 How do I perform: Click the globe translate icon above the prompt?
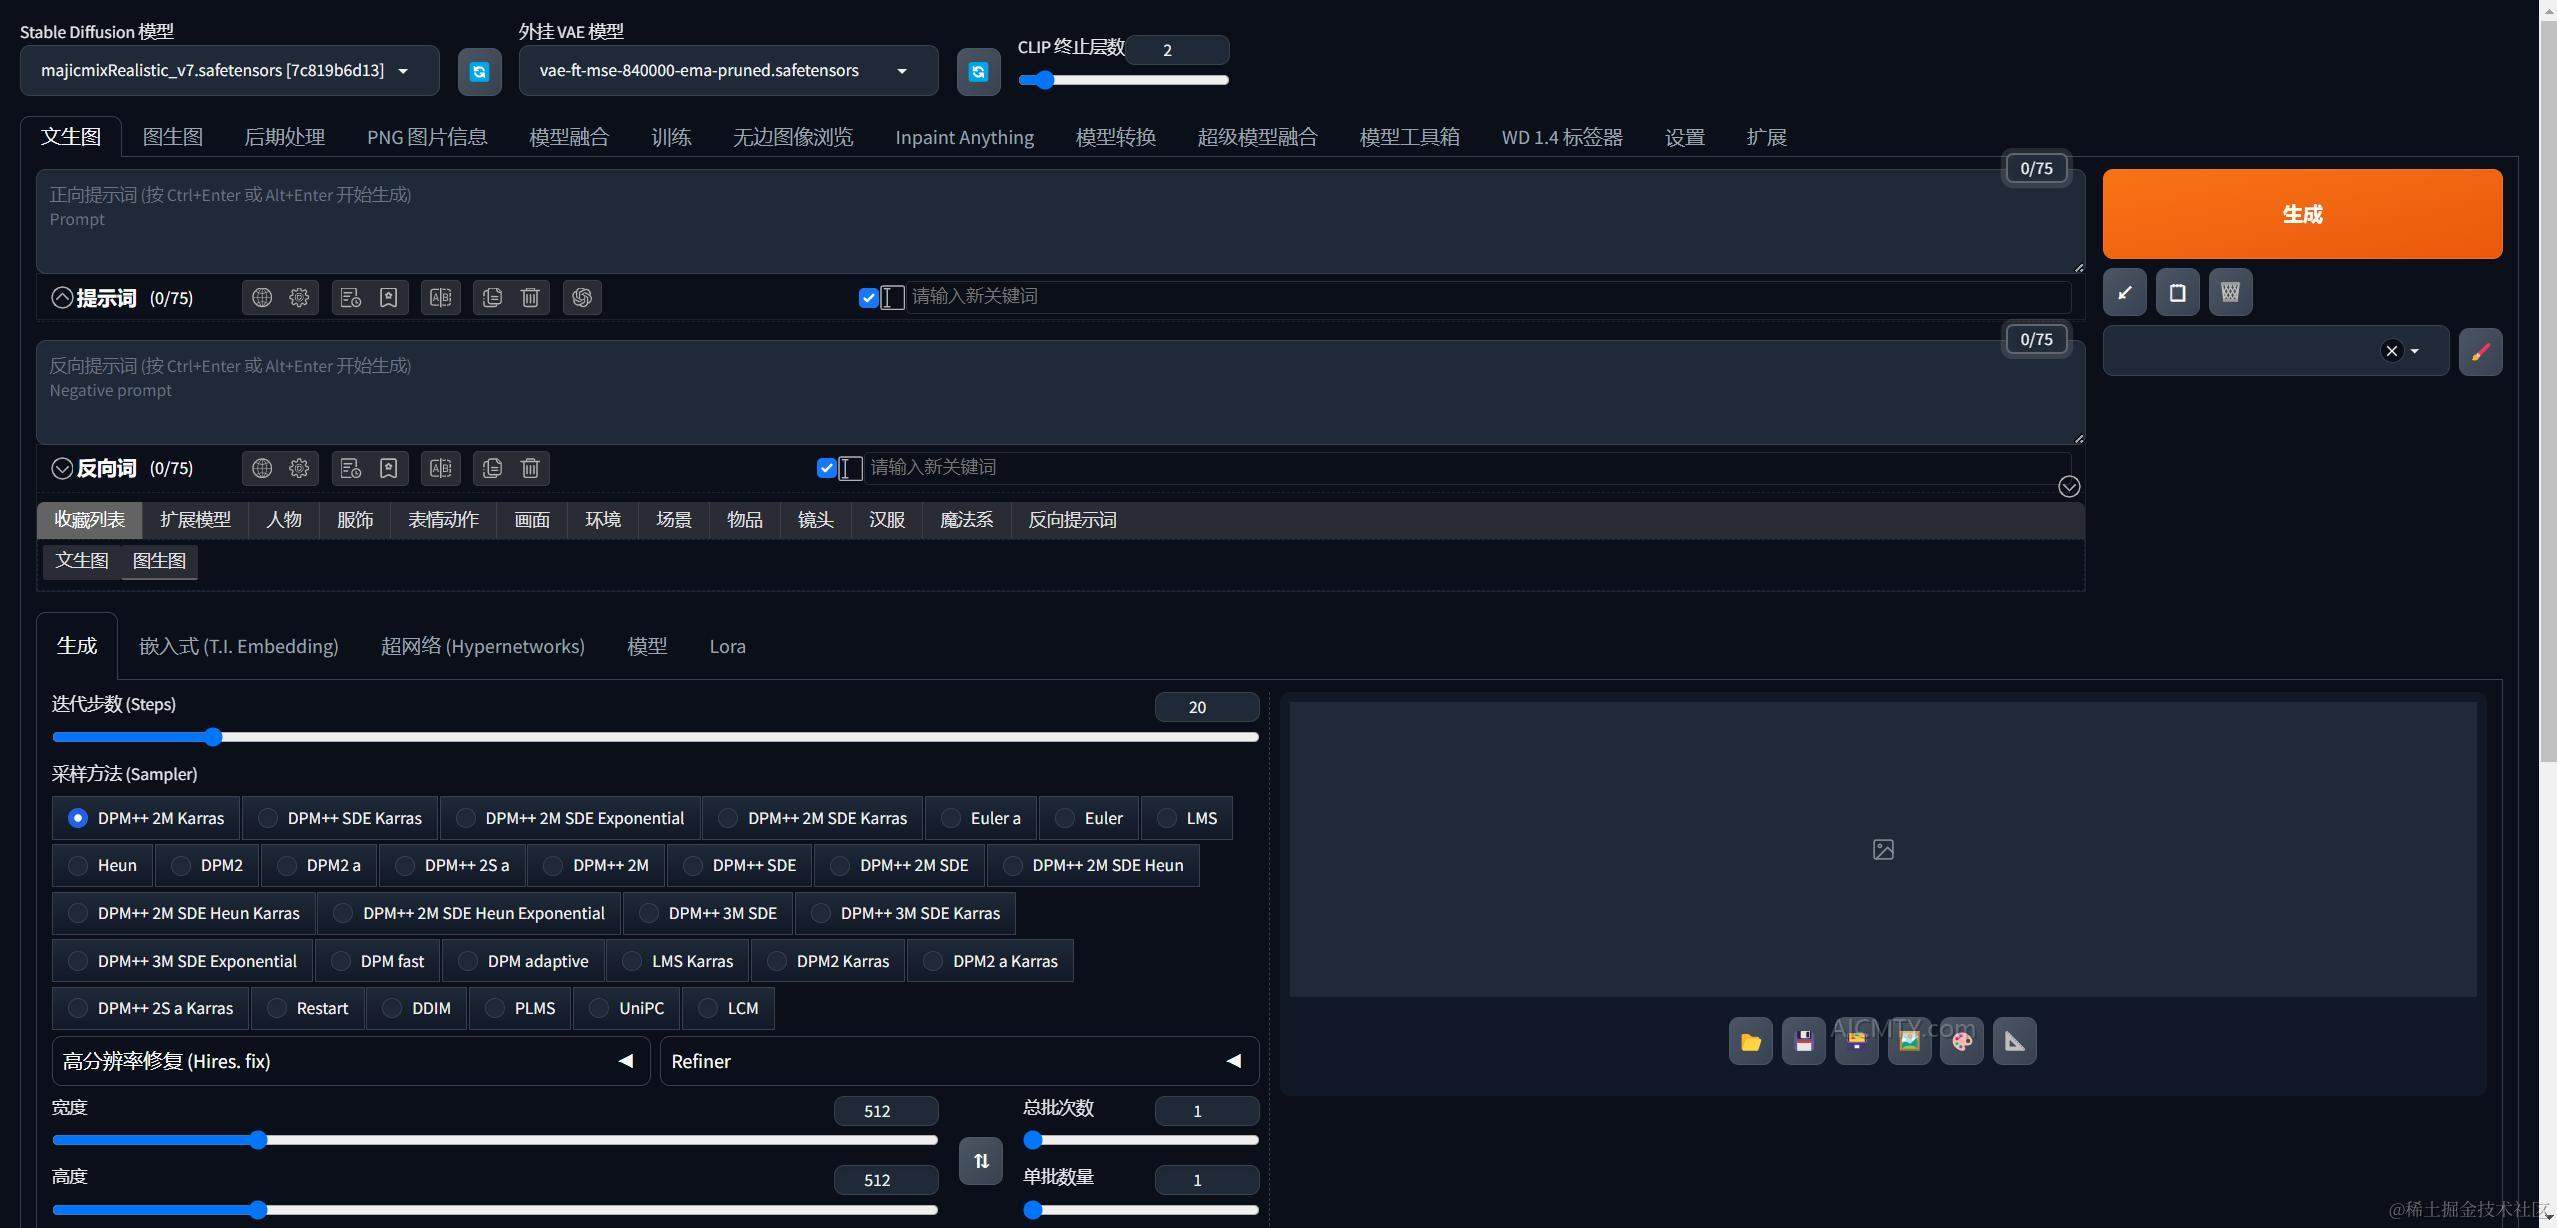tap(261, 297)
